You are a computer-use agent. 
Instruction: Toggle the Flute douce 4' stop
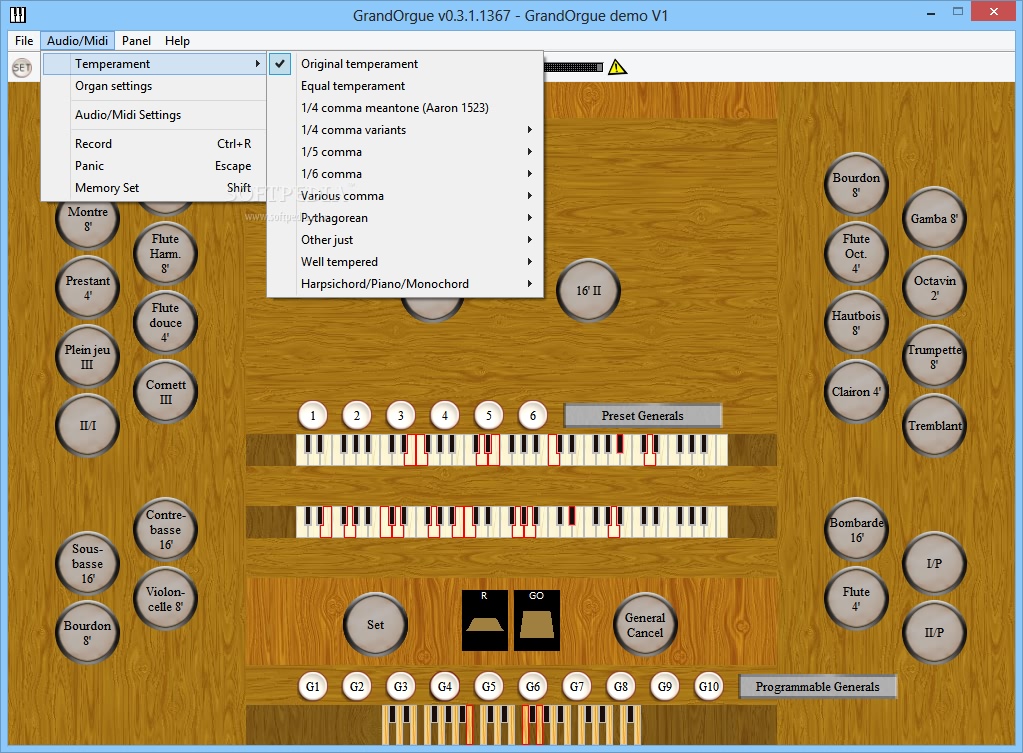(165, 322)
